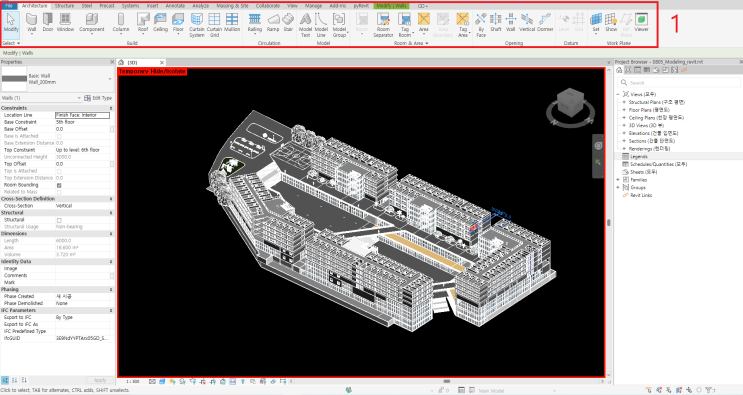
Task: Activate the Tag Room tool
Action: pos(405,25)
